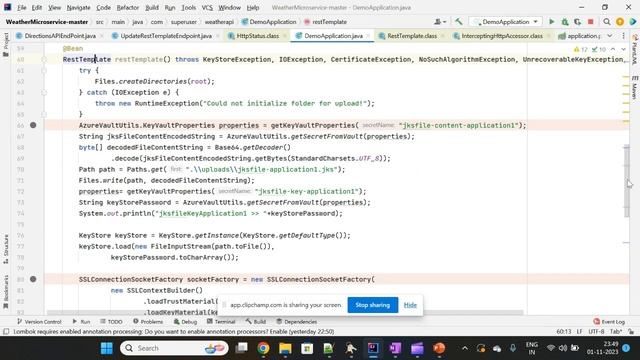Image resolution: width=640 pixels, height=360 pixels.
Task: Open the Bookmarks tool window sidebar
Action: 6,293
